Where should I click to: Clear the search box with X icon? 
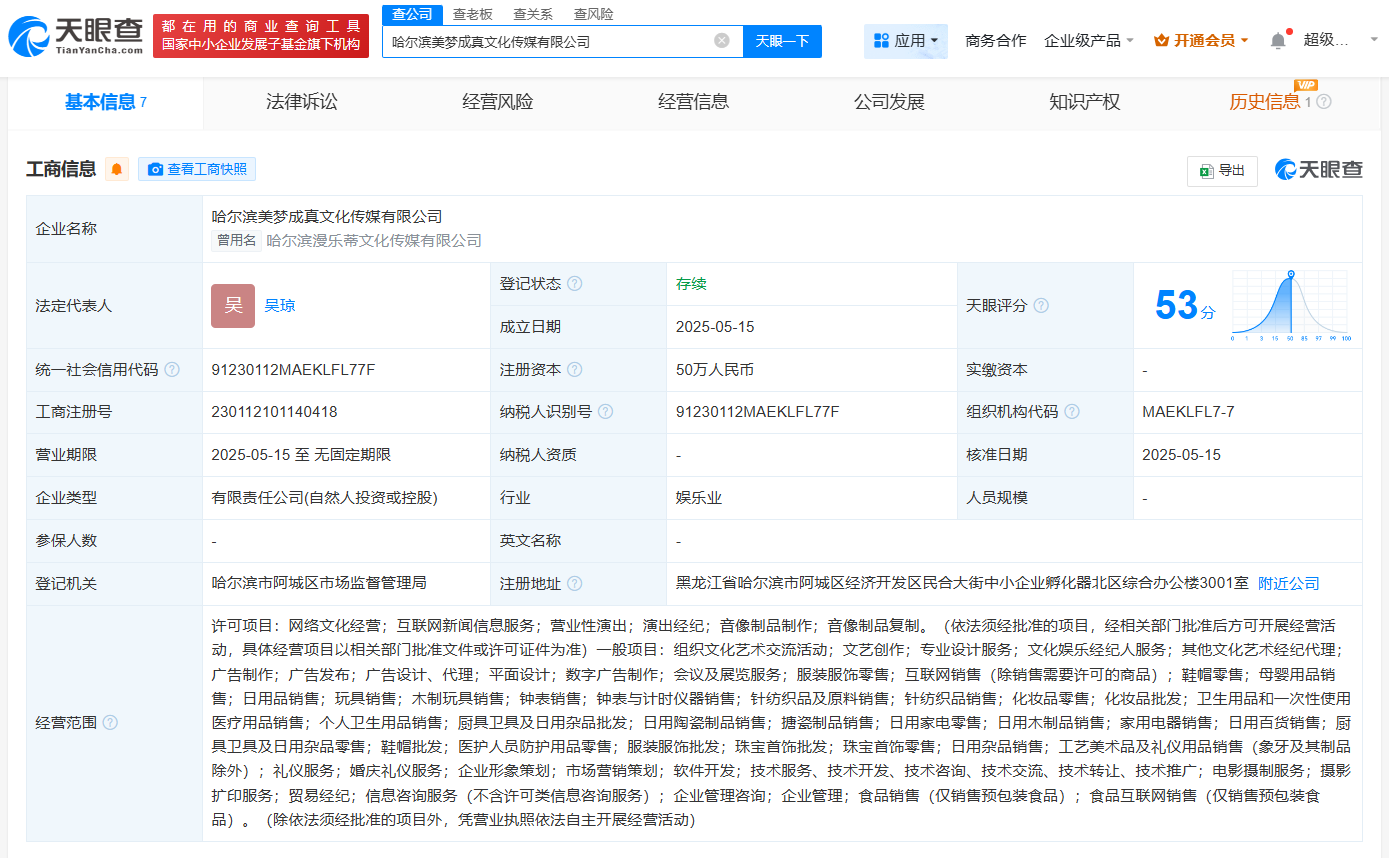coord(721,41)
